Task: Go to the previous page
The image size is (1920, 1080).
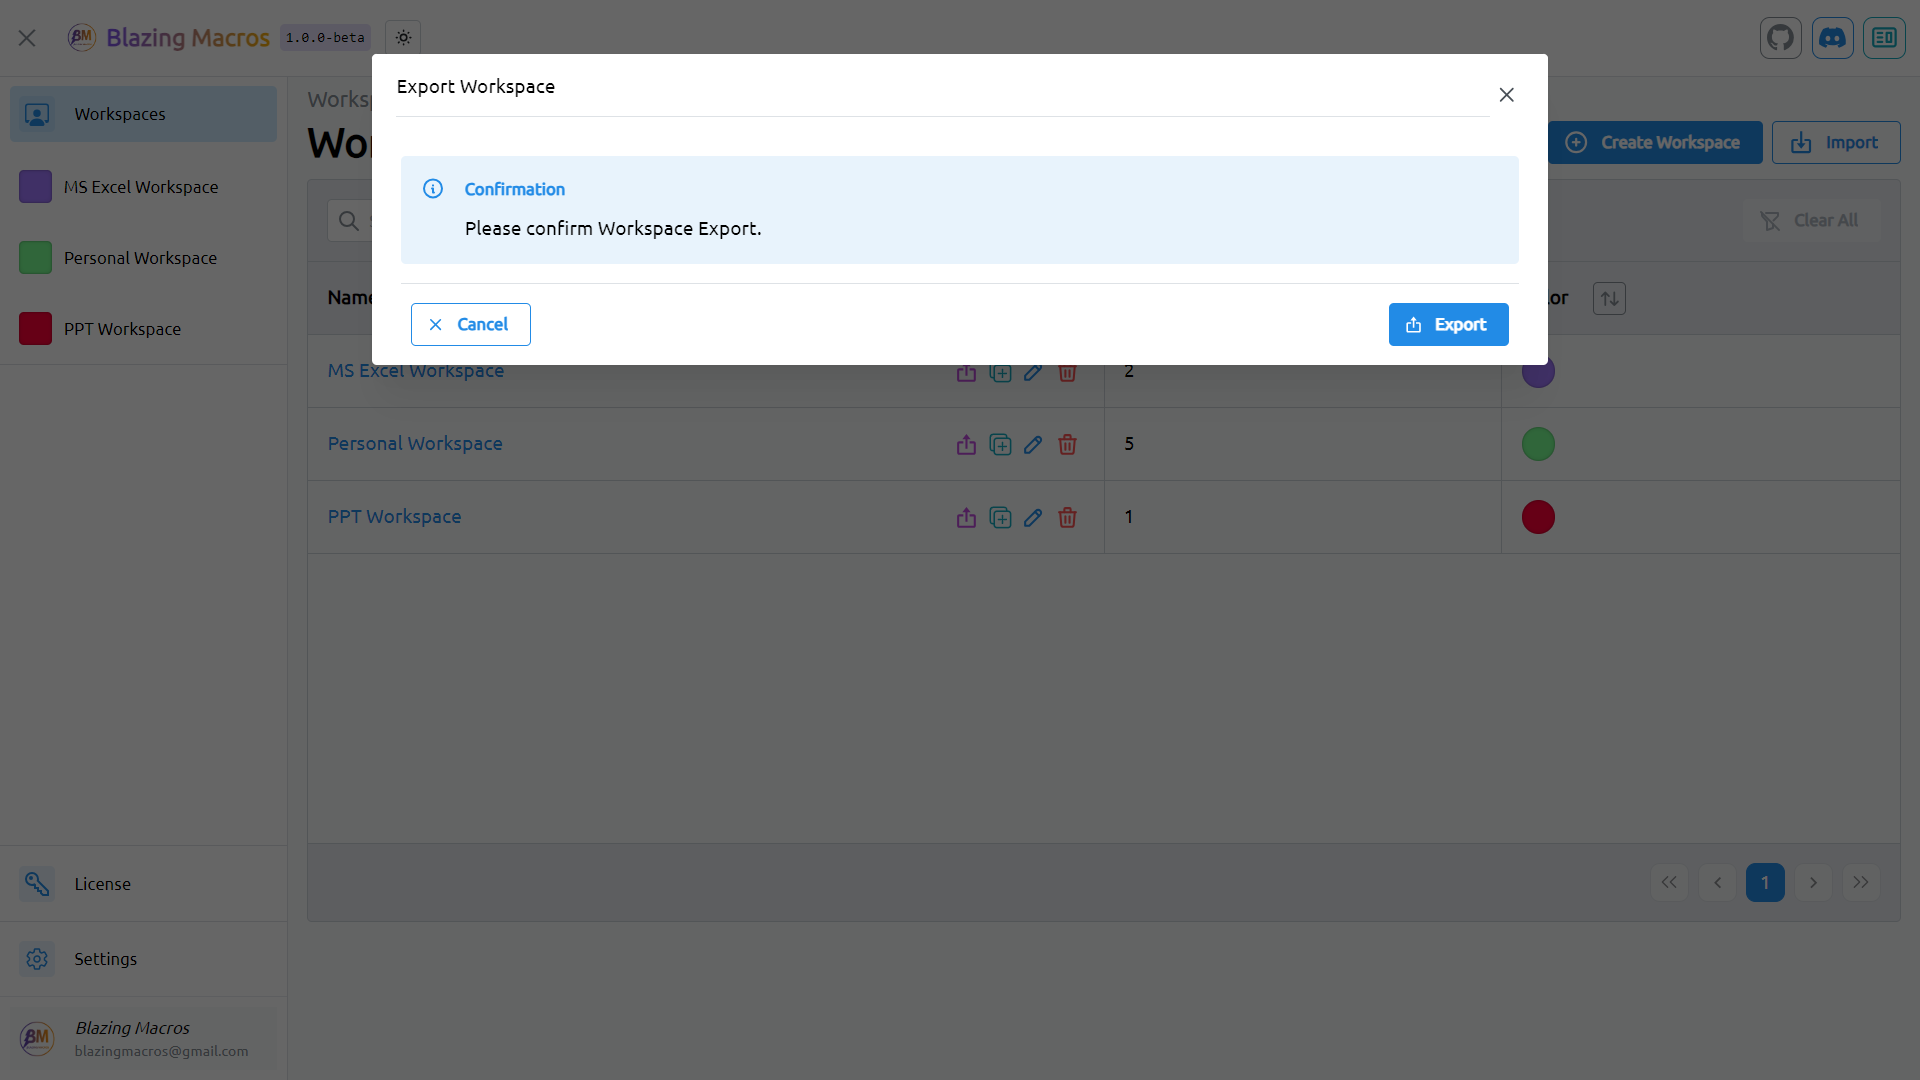Action: (1717, 883)
